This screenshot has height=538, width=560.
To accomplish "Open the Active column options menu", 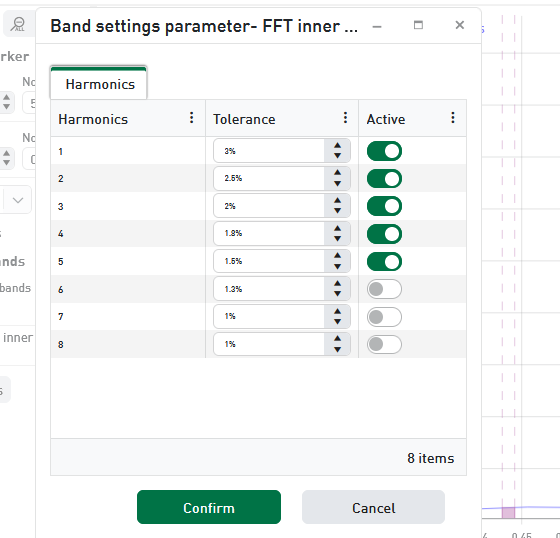I will coord(452,118).
